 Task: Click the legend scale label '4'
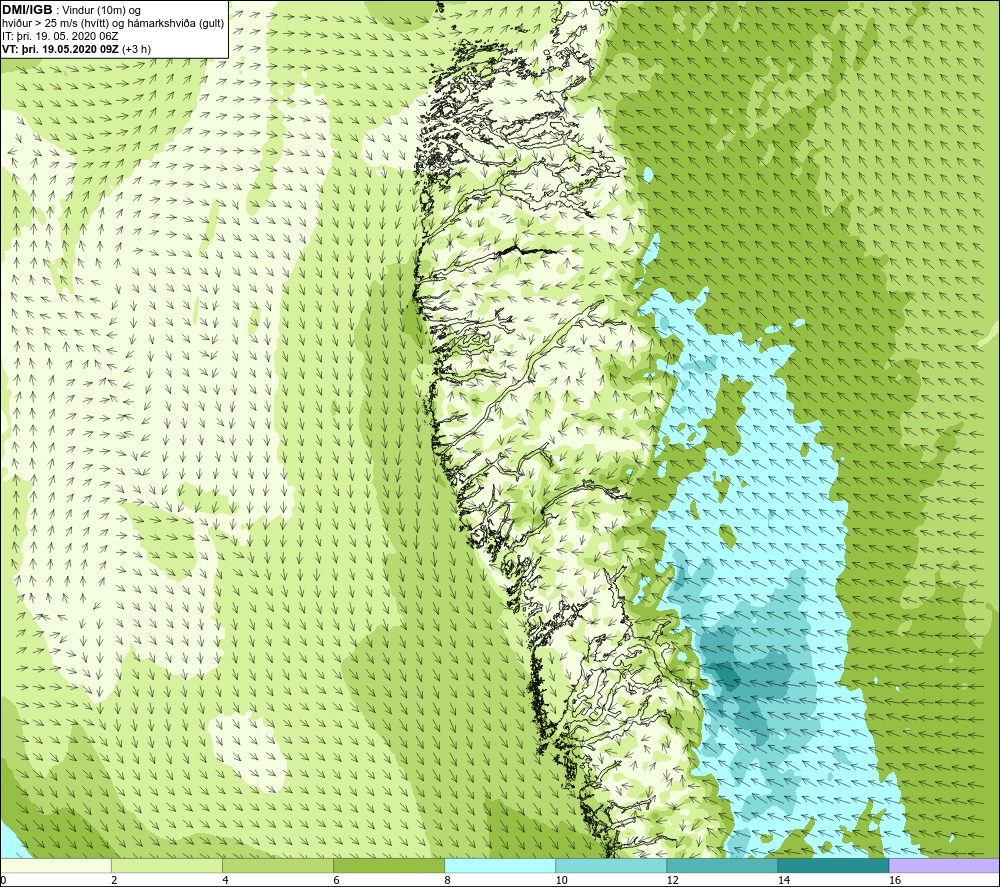[225, 881]
